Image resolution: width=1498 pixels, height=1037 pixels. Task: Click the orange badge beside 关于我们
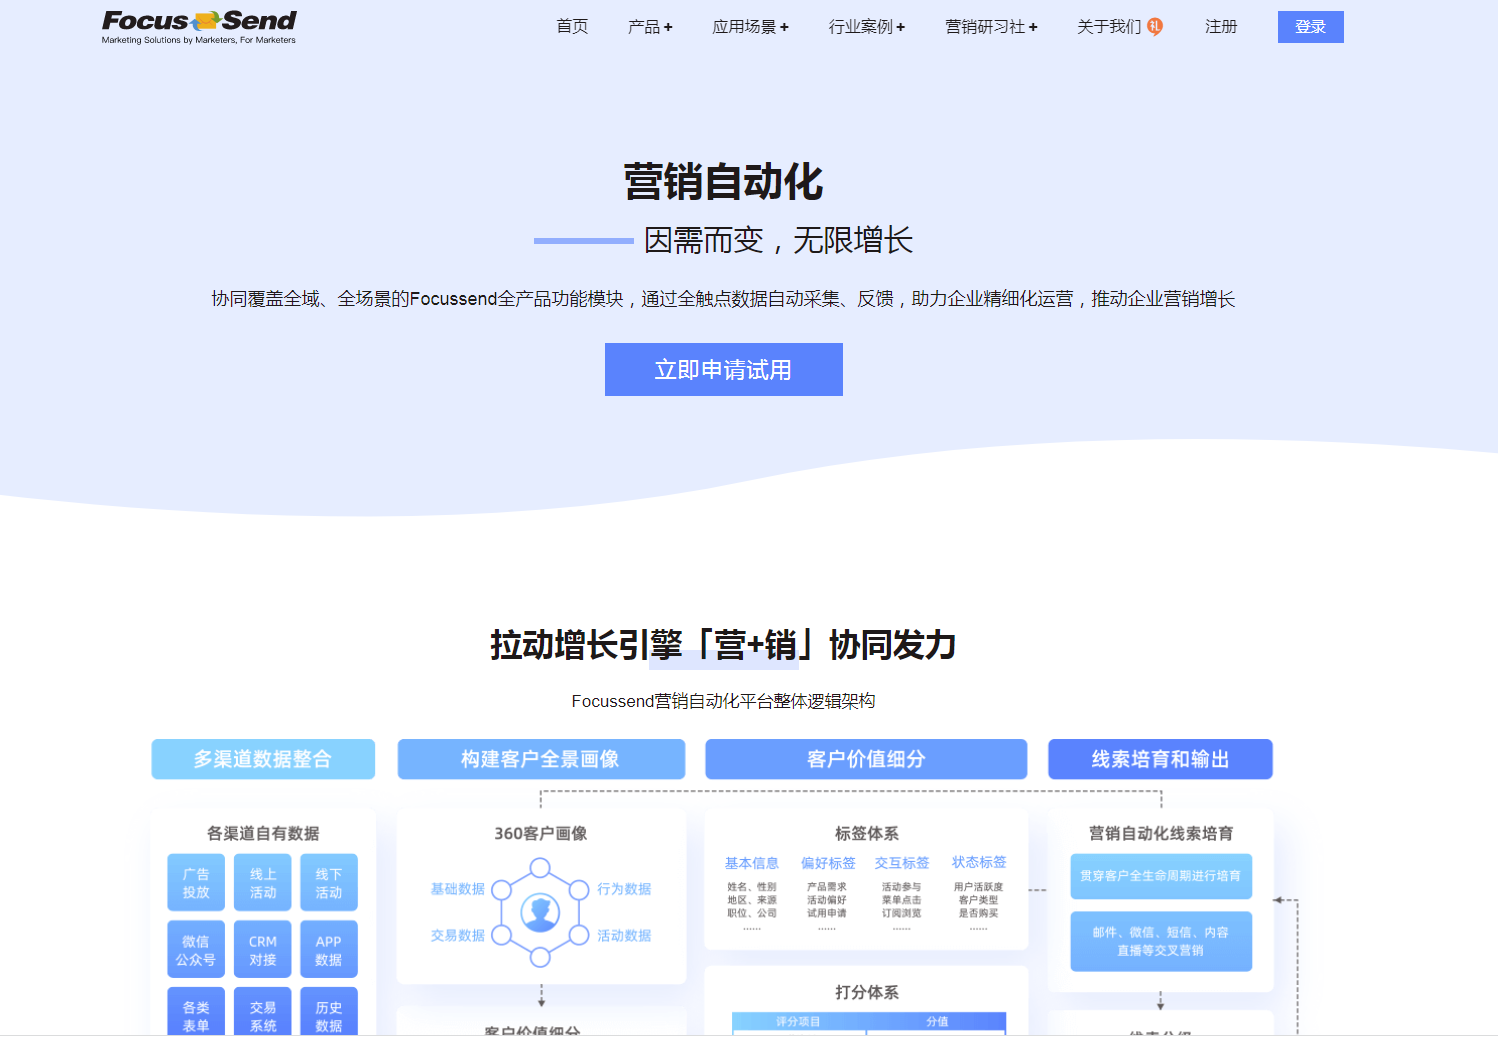point(1155,27)
